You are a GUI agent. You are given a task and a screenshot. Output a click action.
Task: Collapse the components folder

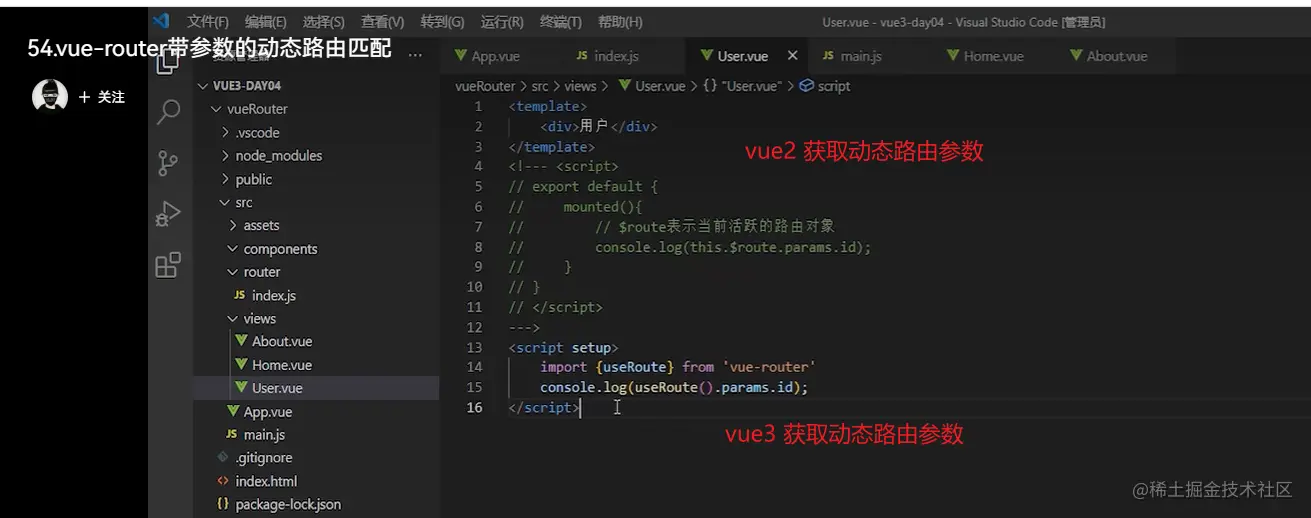pos(233,249)
